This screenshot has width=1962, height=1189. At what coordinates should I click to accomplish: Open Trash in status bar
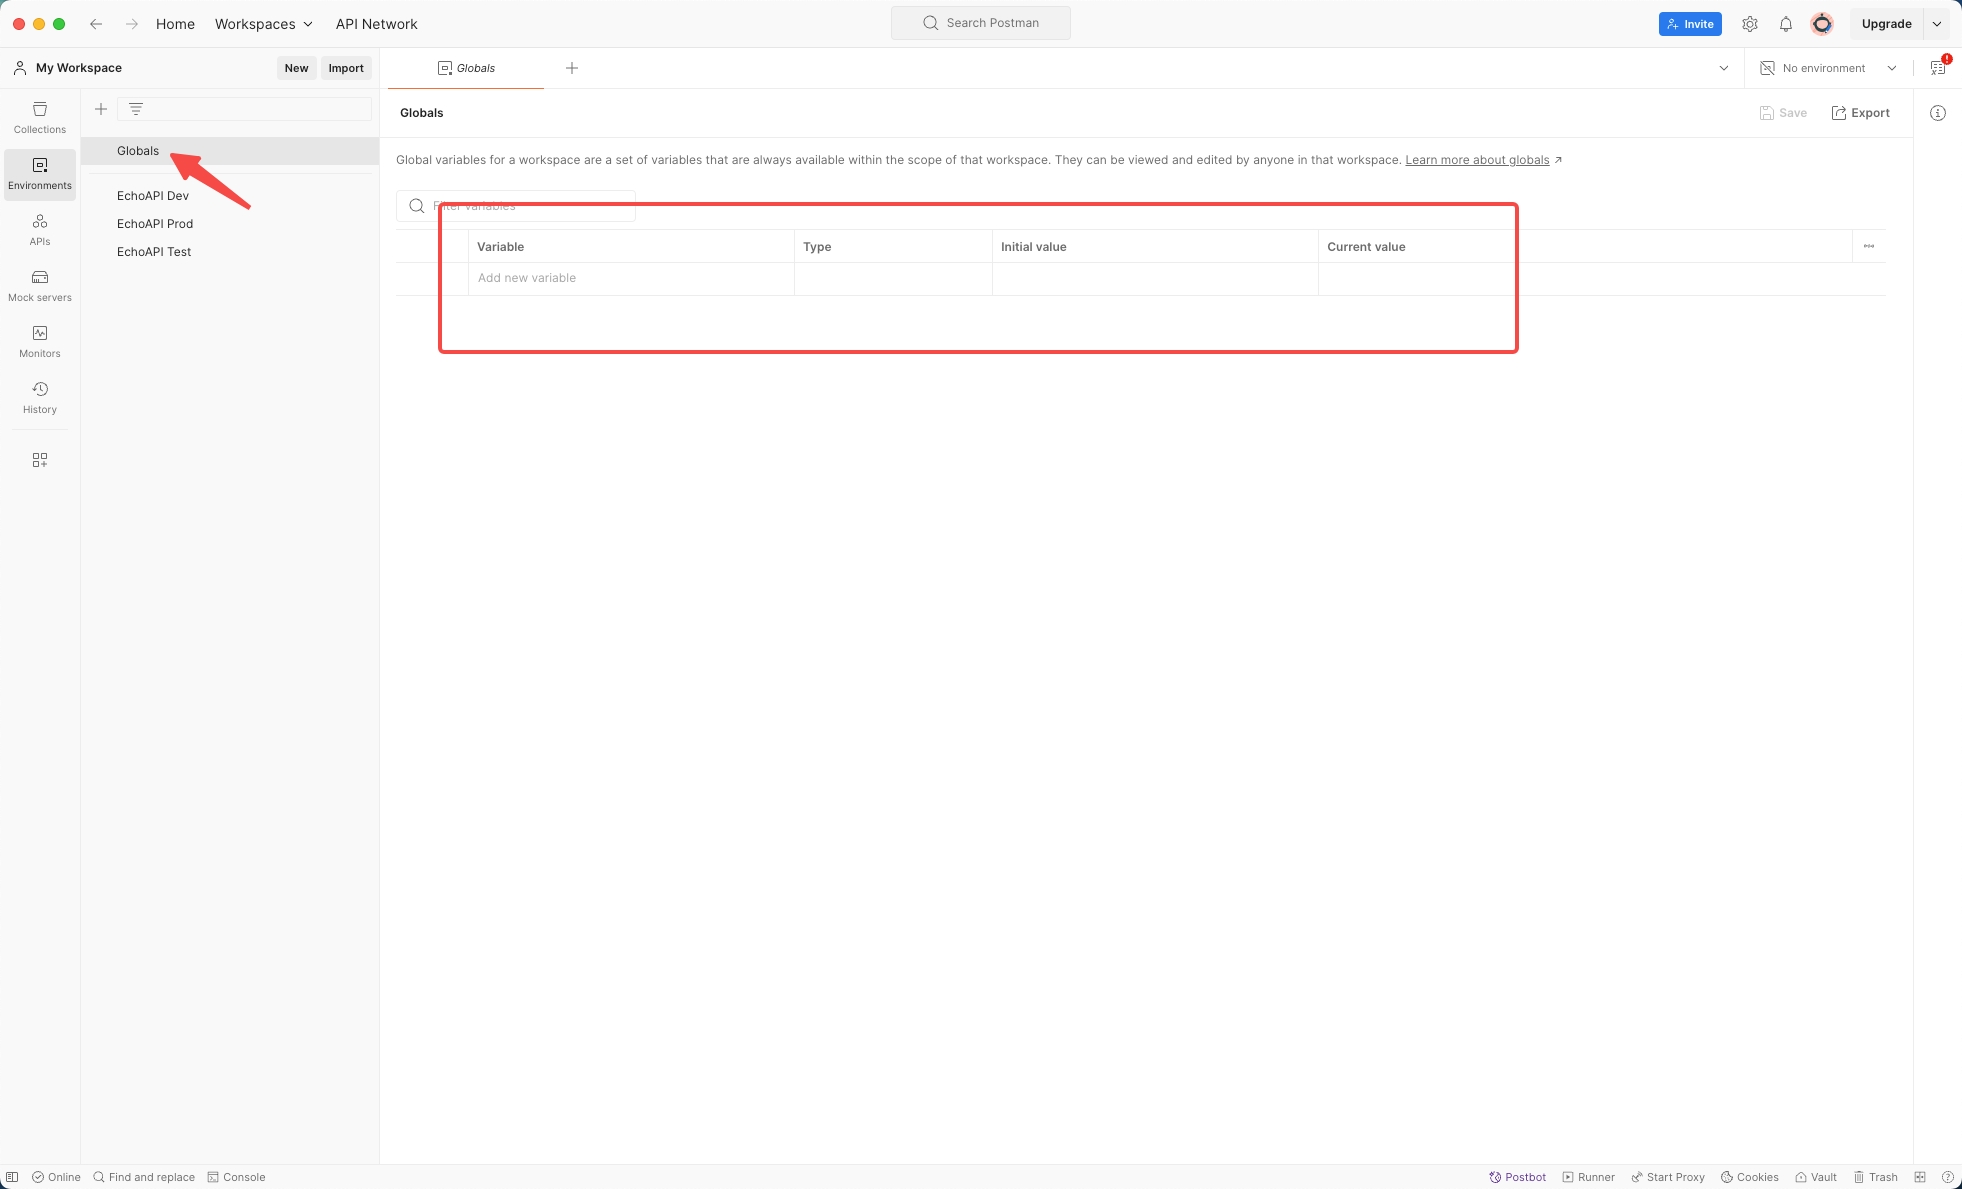[1875, 1177]
